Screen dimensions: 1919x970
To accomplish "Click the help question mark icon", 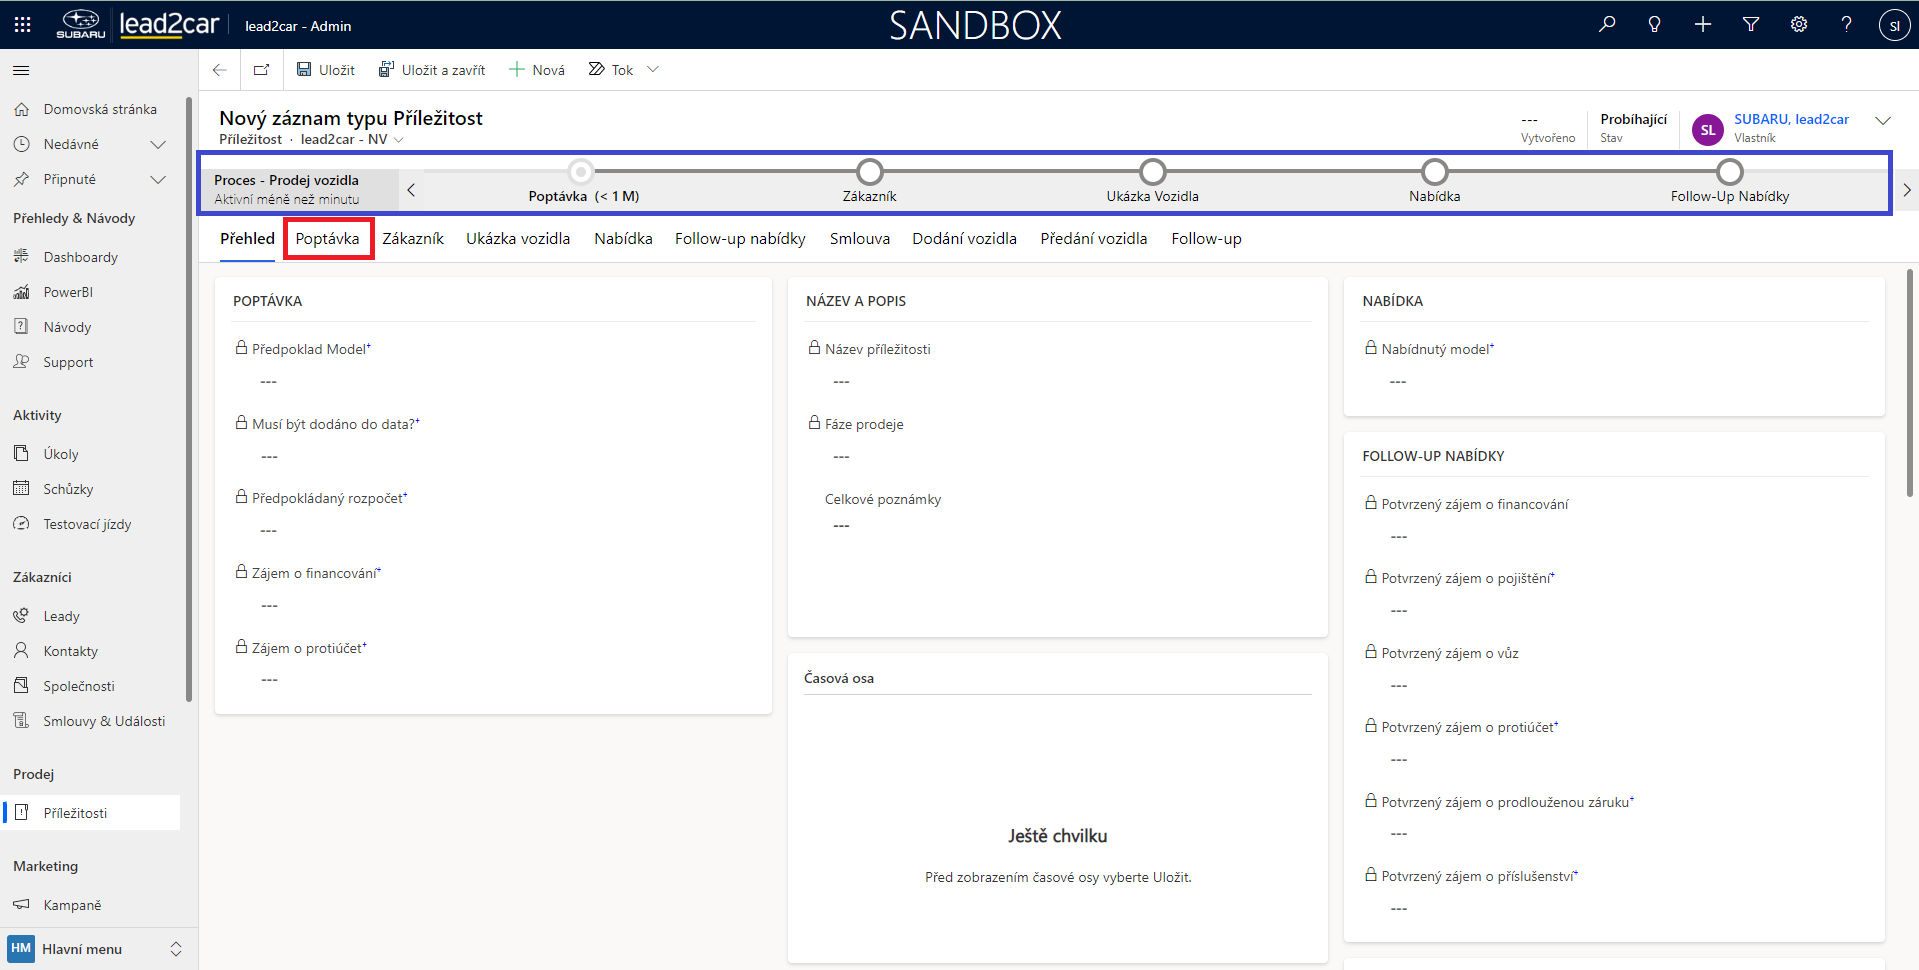I will point(1846,25).
